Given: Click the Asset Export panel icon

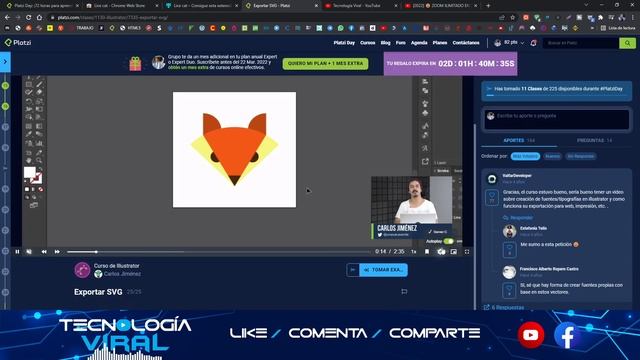Looking at the screenshot, I should pyautogui.click(x=425, y=162).
